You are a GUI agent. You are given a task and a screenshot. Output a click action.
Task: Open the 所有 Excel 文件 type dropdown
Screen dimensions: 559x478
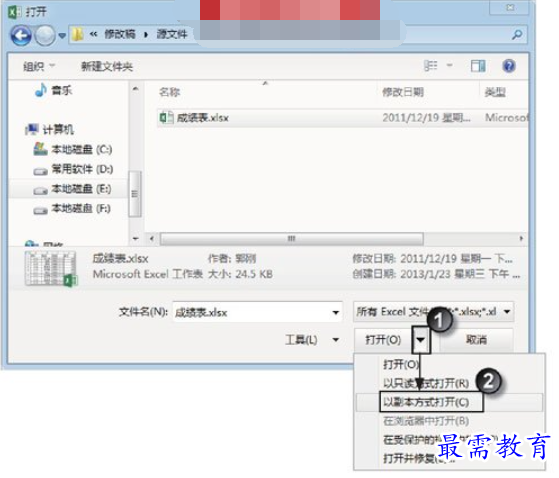coord(434,312)
